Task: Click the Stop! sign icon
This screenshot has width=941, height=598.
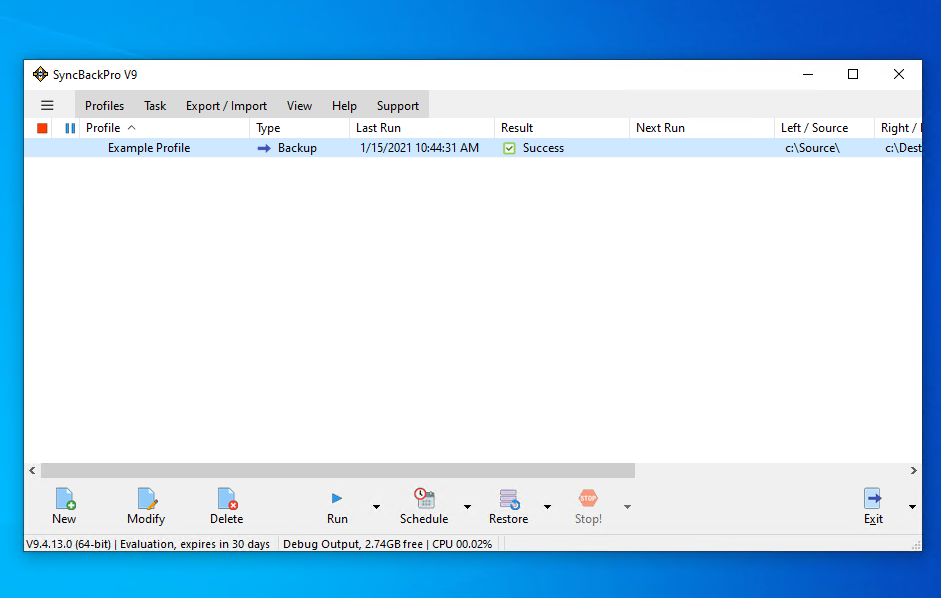Action: click(x=588, y=498)
